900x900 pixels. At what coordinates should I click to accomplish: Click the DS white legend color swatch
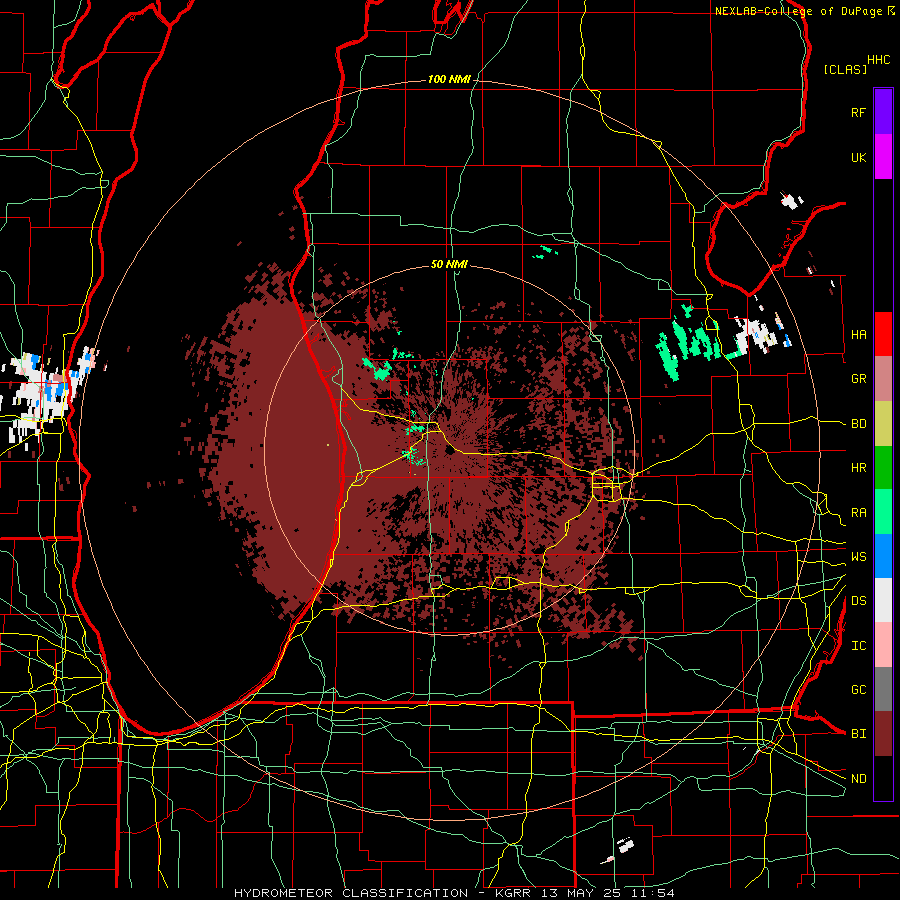(x=883, y=600)
